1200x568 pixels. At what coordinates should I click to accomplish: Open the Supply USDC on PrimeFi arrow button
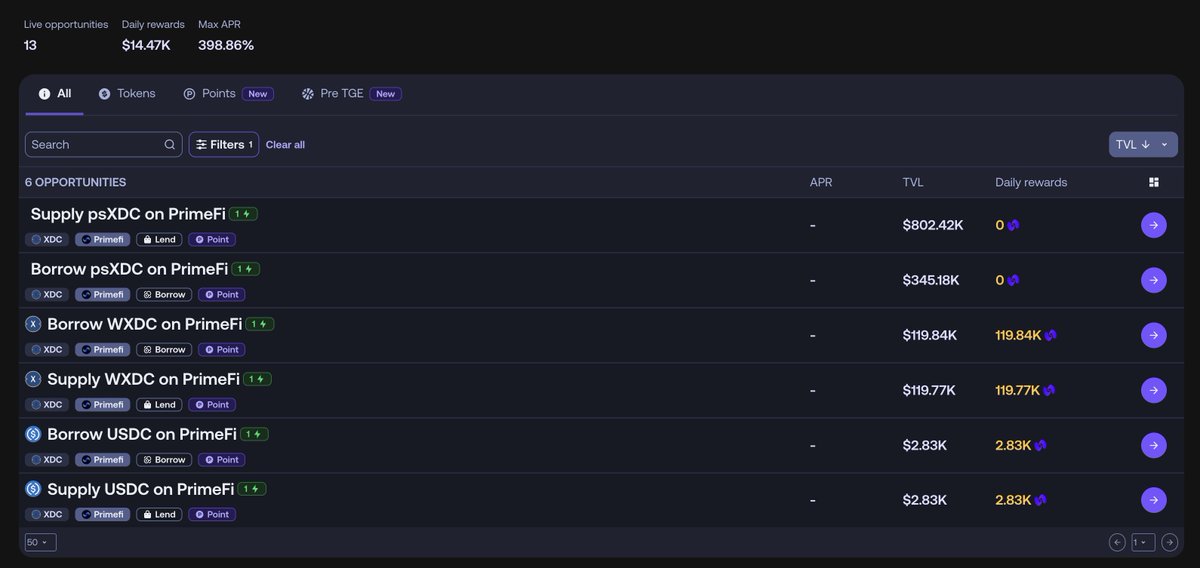click(1153, 500)
